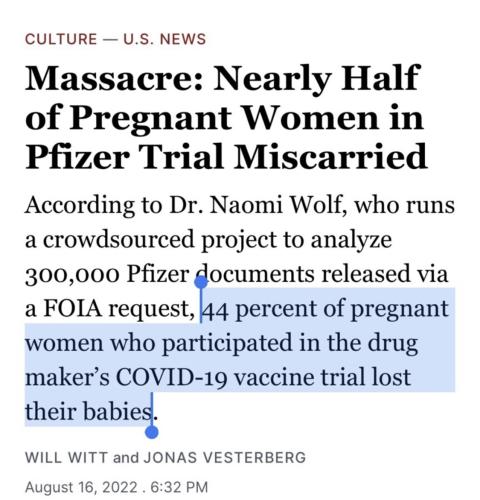Click the name "Dr. Naomi Wolf"
This screenshot has width=480, height=500.
pyautogui.click(x=259, y=205)
